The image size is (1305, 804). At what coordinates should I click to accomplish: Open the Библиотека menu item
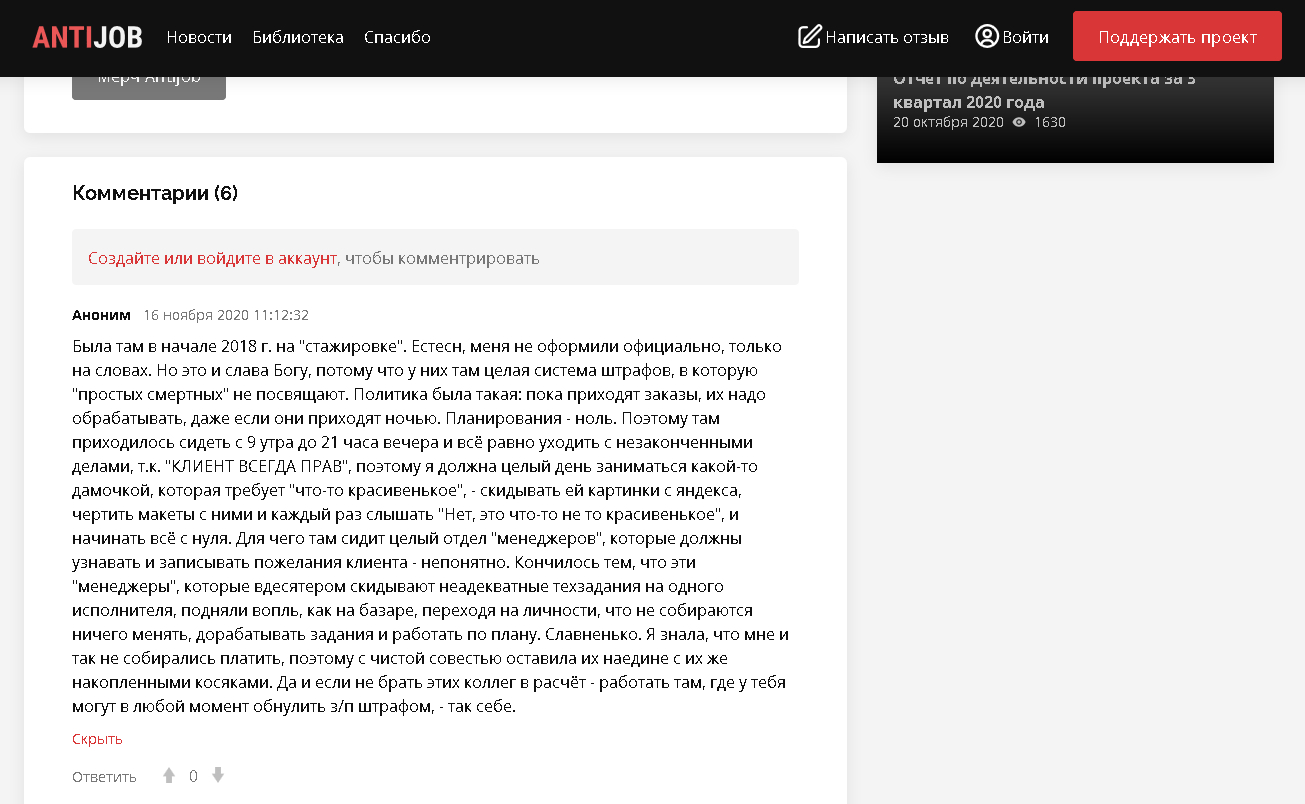click(x=298, y=38)
